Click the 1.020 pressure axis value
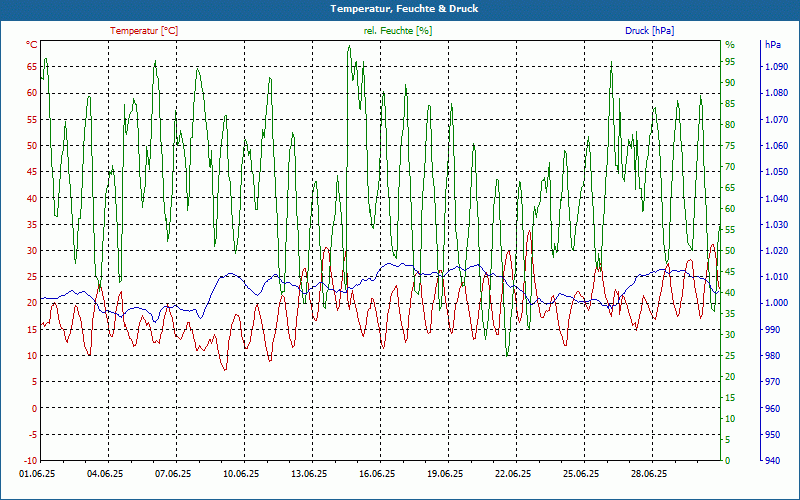The width and height of the screenshot is (800, 500). click(x=776, y=251)
